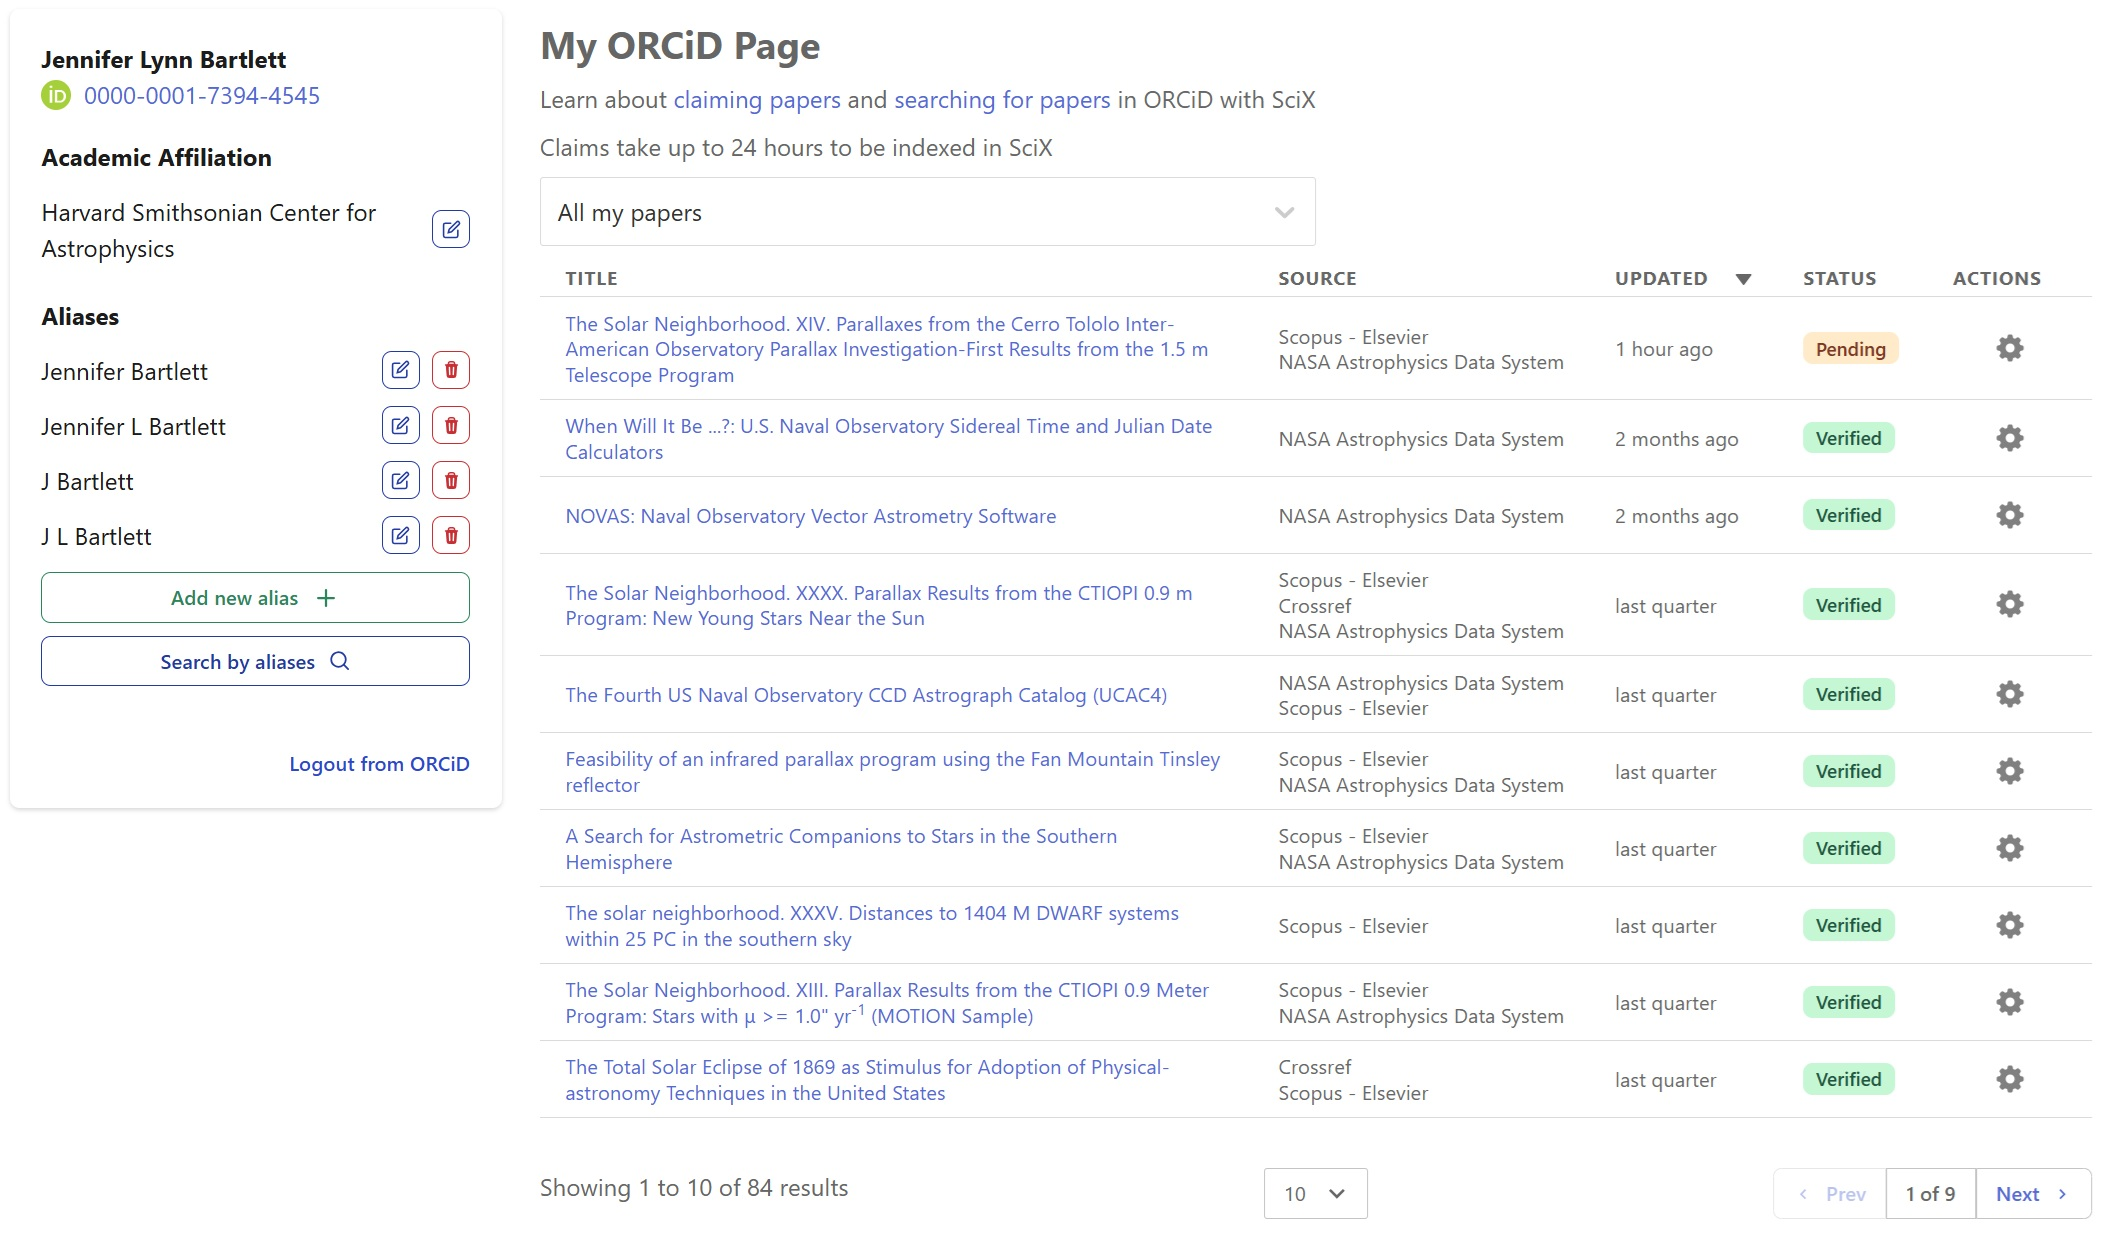Delete the J L Bartlett alias
Viewport: 2111px width, 1242px height.
(451, 535)
